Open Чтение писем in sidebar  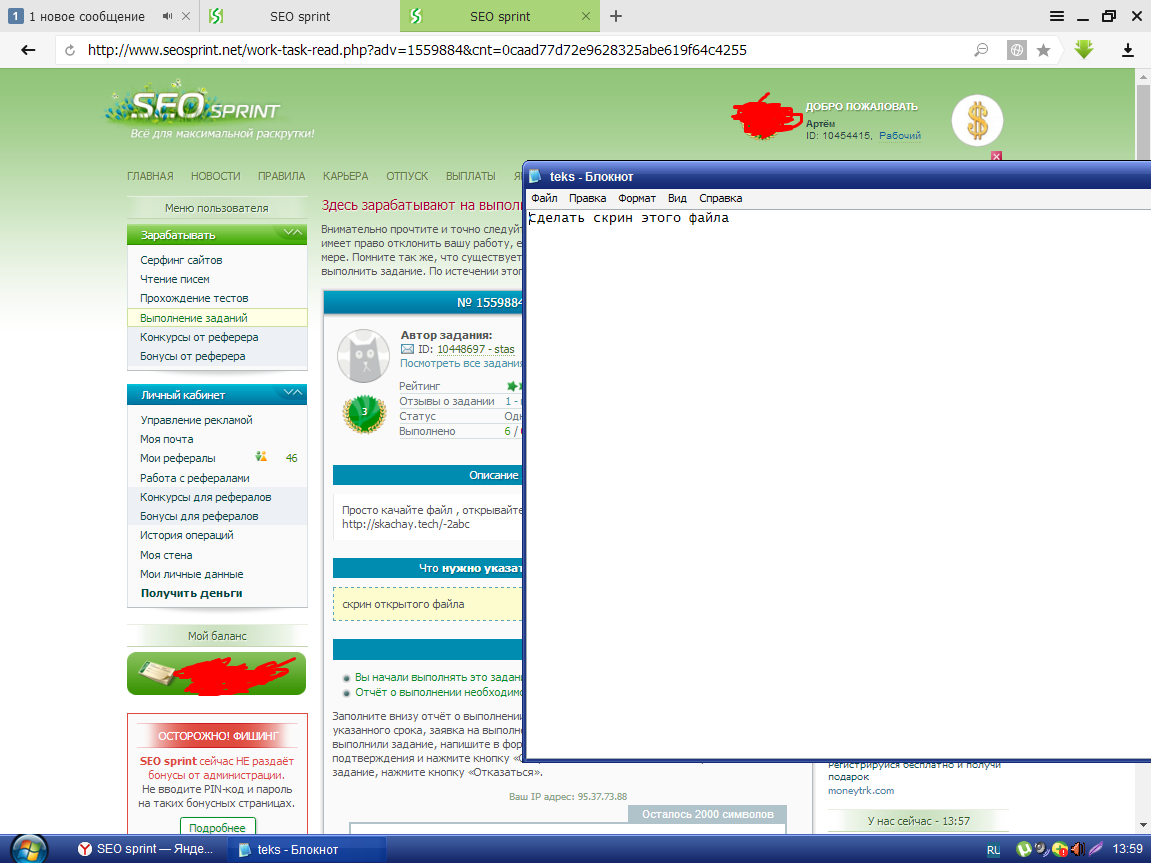click(175, 279)
